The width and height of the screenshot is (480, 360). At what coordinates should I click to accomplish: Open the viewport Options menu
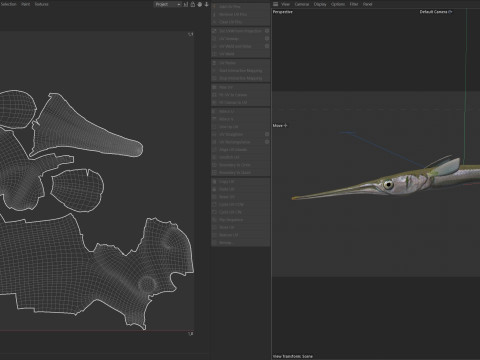point(338,4)
